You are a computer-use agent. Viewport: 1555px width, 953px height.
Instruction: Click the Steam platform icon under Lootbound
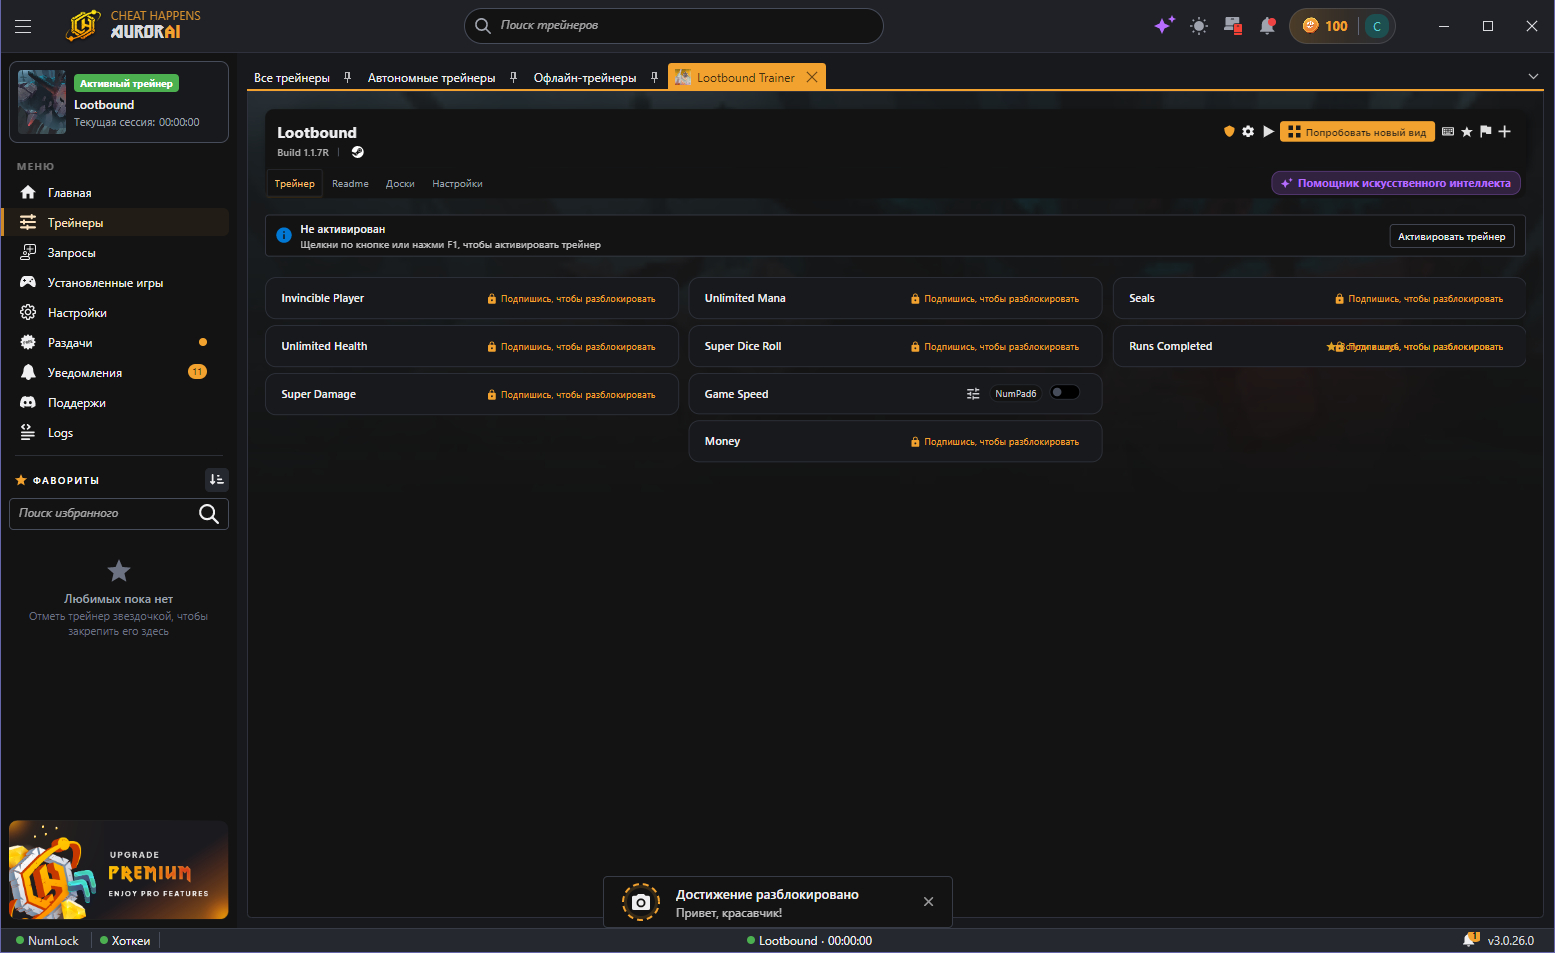tap(357, 152)
